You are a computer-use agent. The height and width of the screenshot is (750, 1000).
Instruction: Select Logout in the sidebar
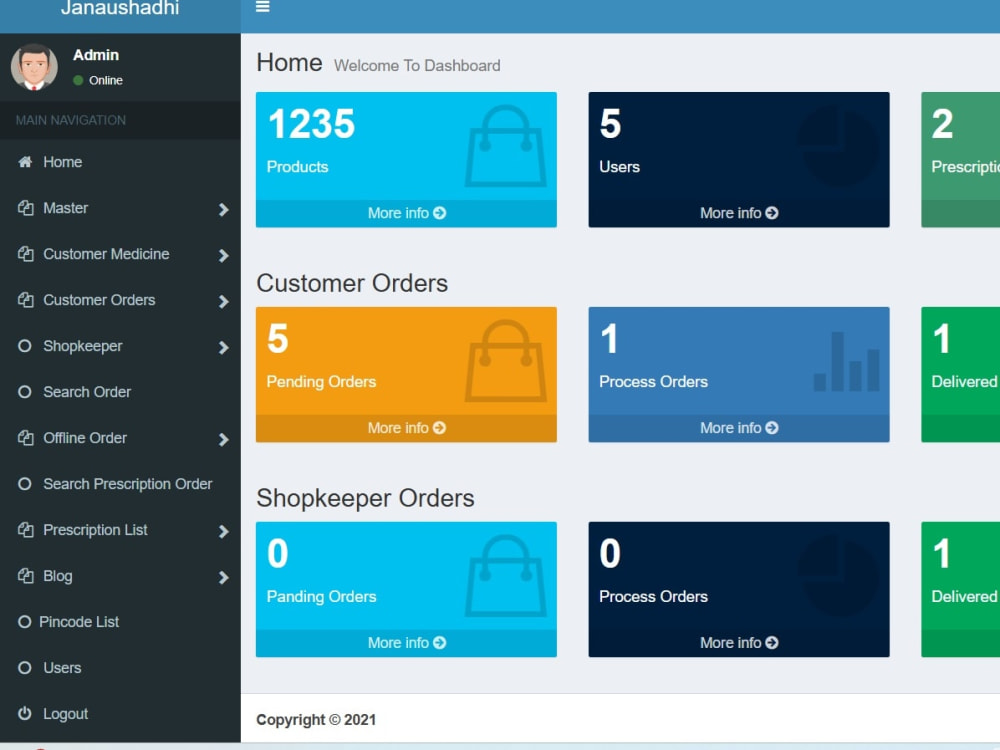tap(120, 714)
